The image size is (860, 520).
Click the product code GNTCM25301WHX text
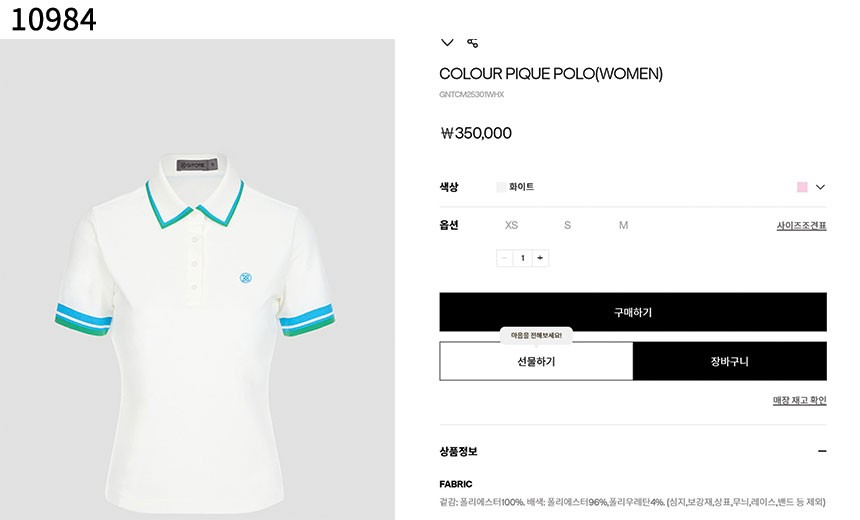(472, 94)
